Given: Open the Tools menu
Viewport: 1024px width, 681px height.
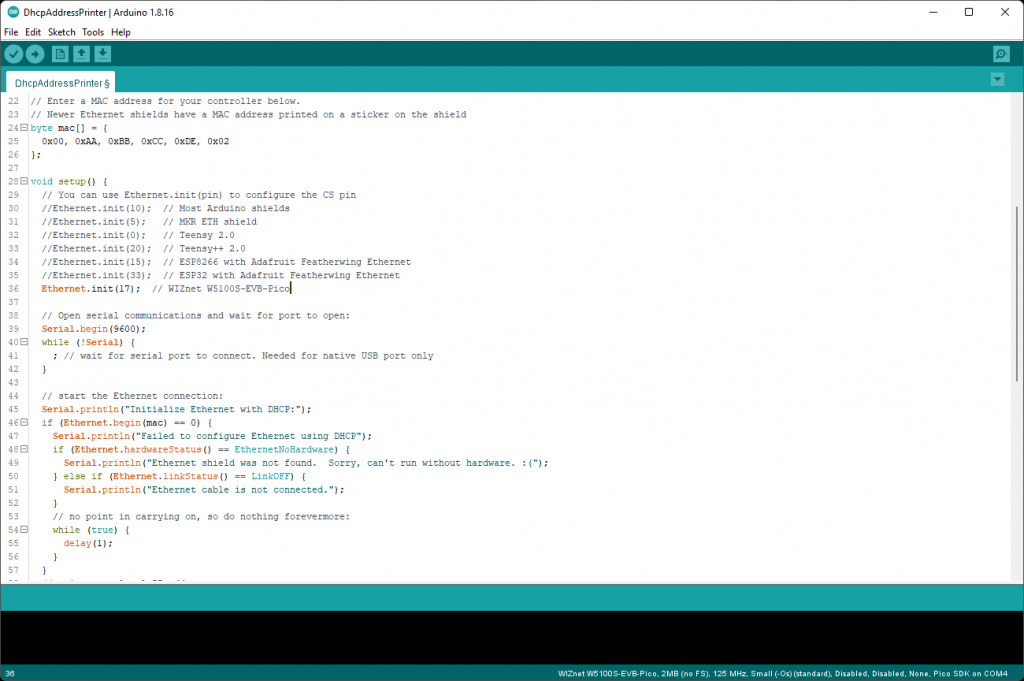Looking at the screenshot, I should point(93,32).
